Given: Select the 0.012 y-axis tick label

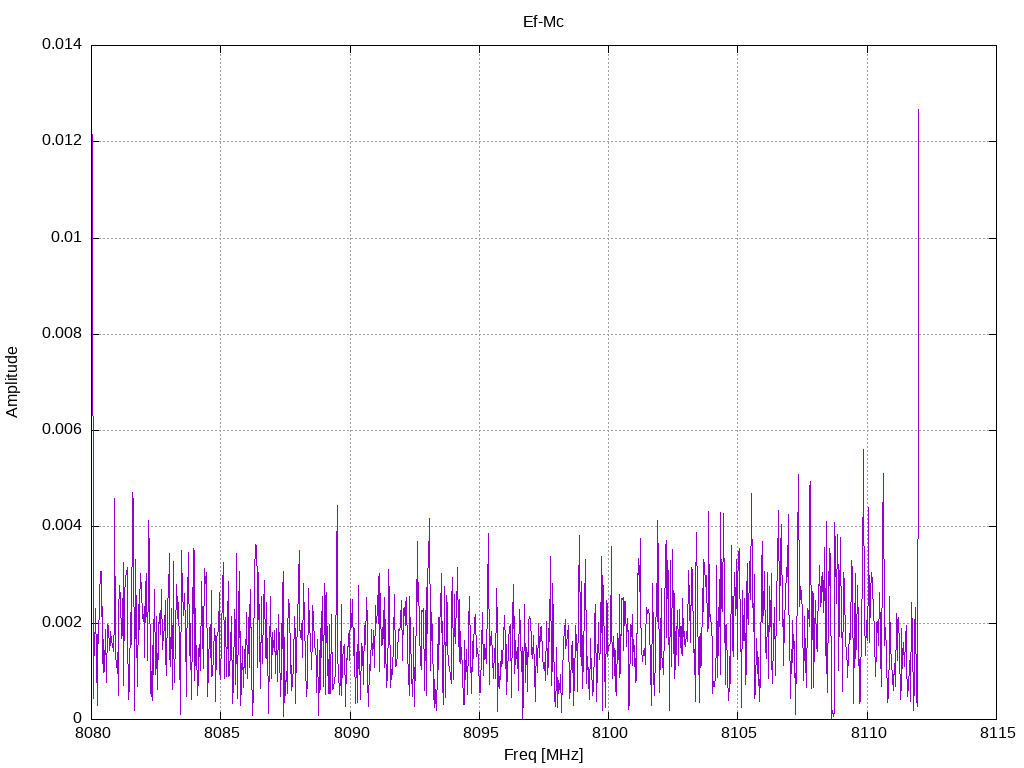Looking at the screenshot, I should [x=61, y=141].
